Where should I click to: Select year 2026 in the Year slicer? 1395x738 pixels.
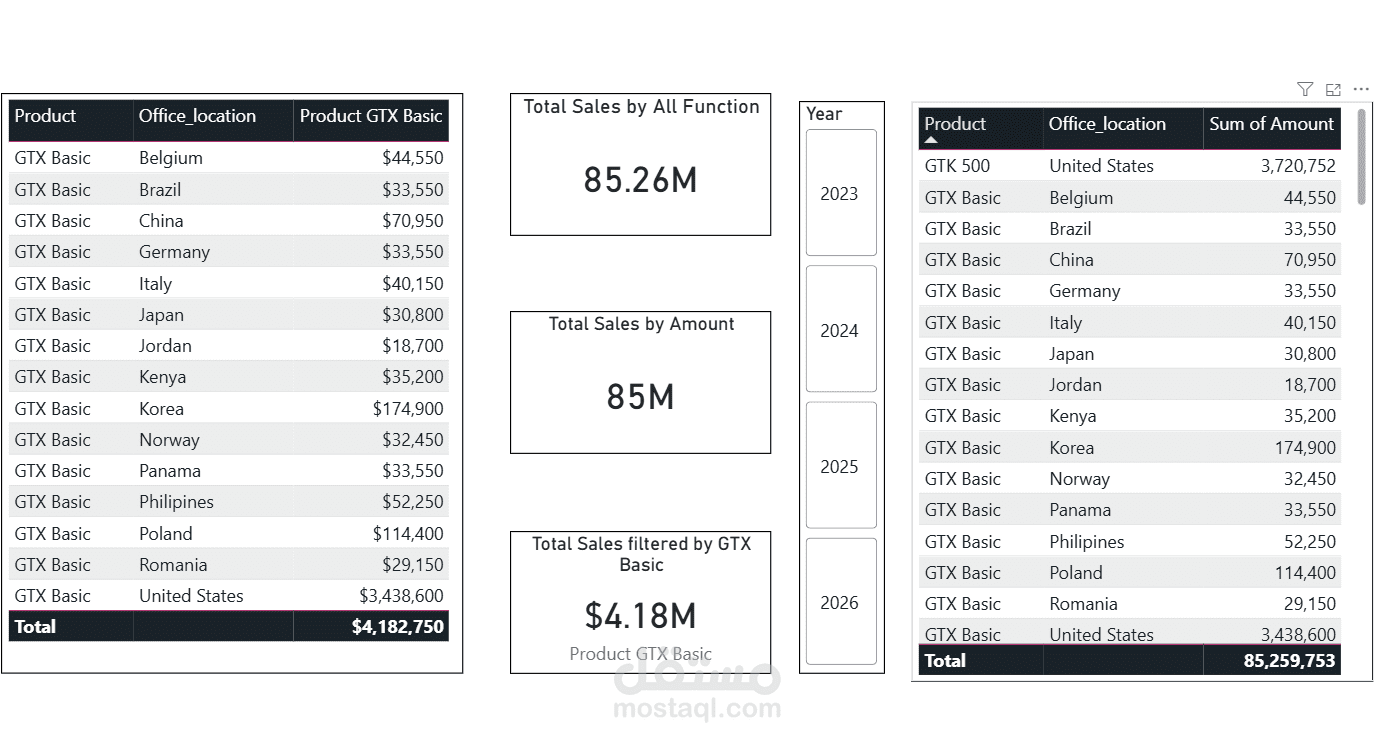841,602
